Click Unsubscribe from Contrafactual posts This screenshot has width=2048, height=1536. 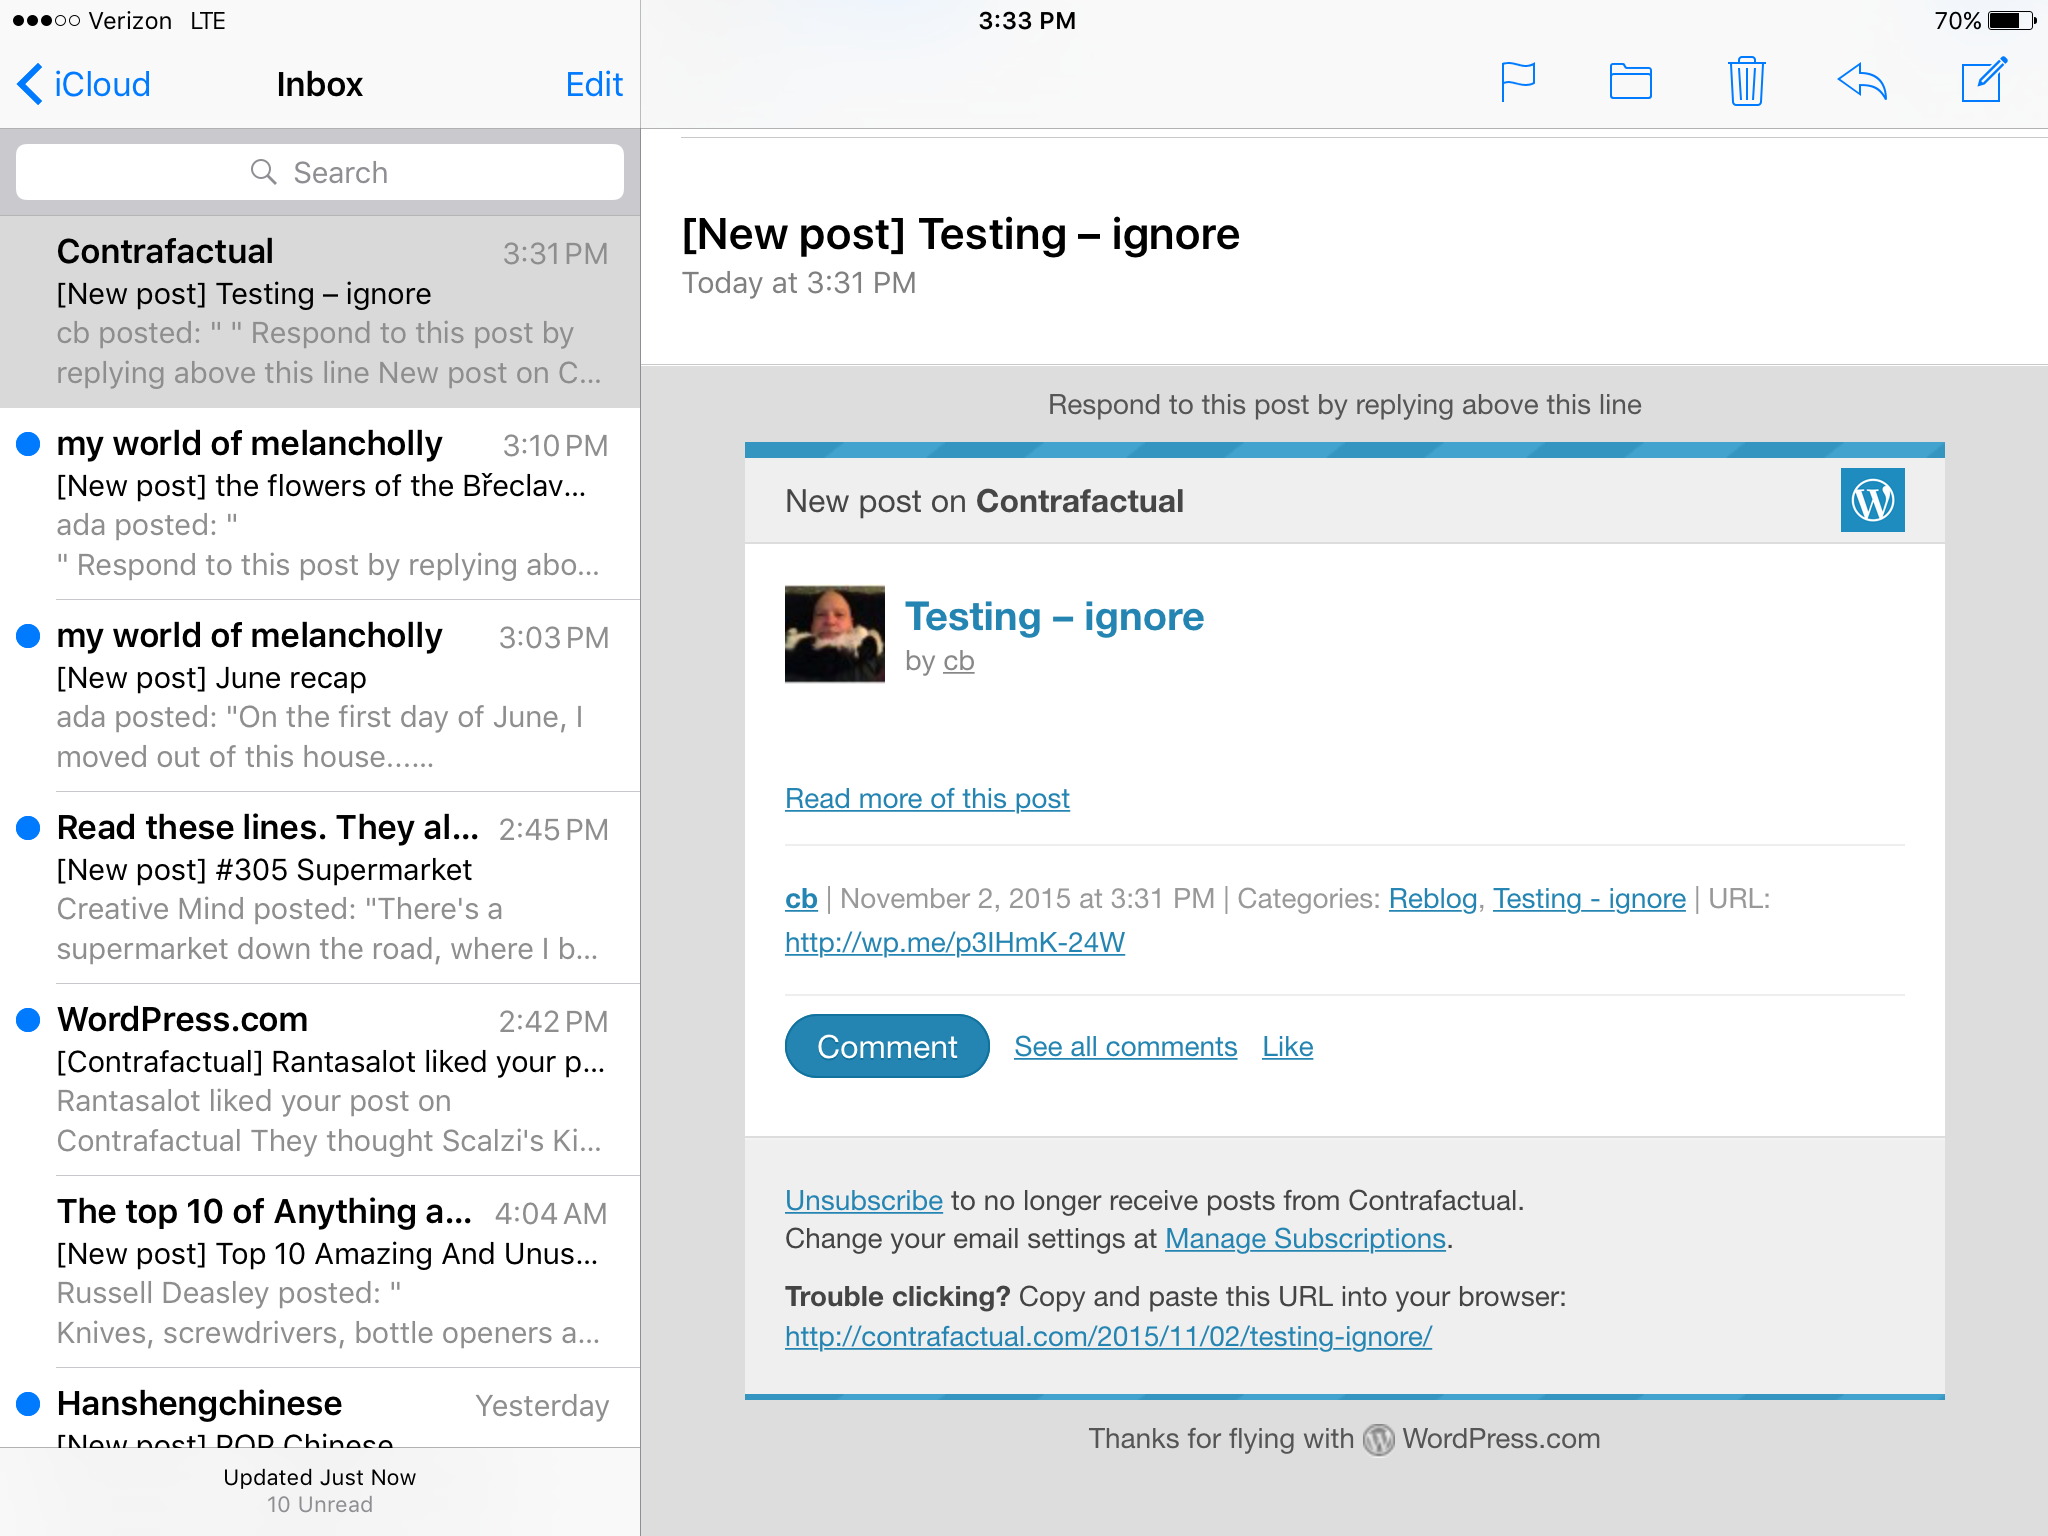863,1200
